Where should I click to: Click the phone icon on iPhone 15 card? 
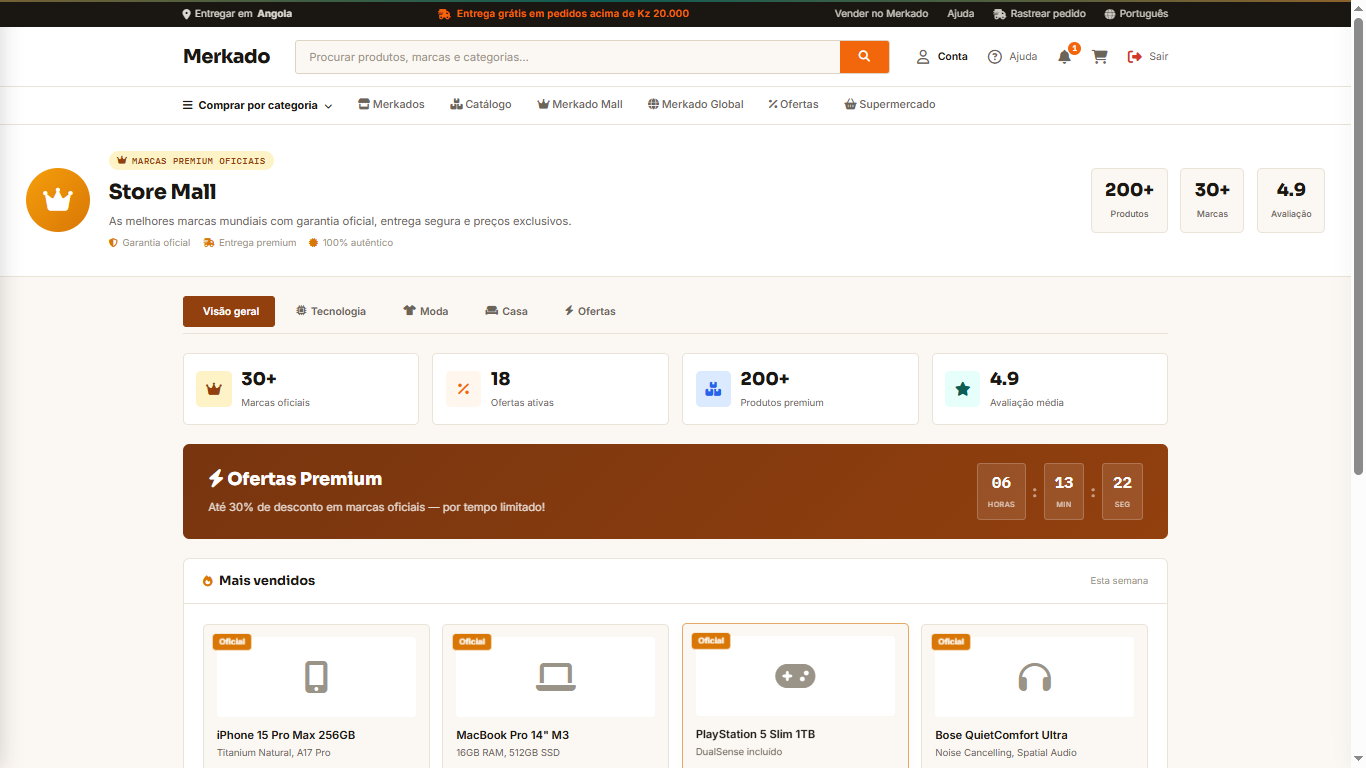316,677
